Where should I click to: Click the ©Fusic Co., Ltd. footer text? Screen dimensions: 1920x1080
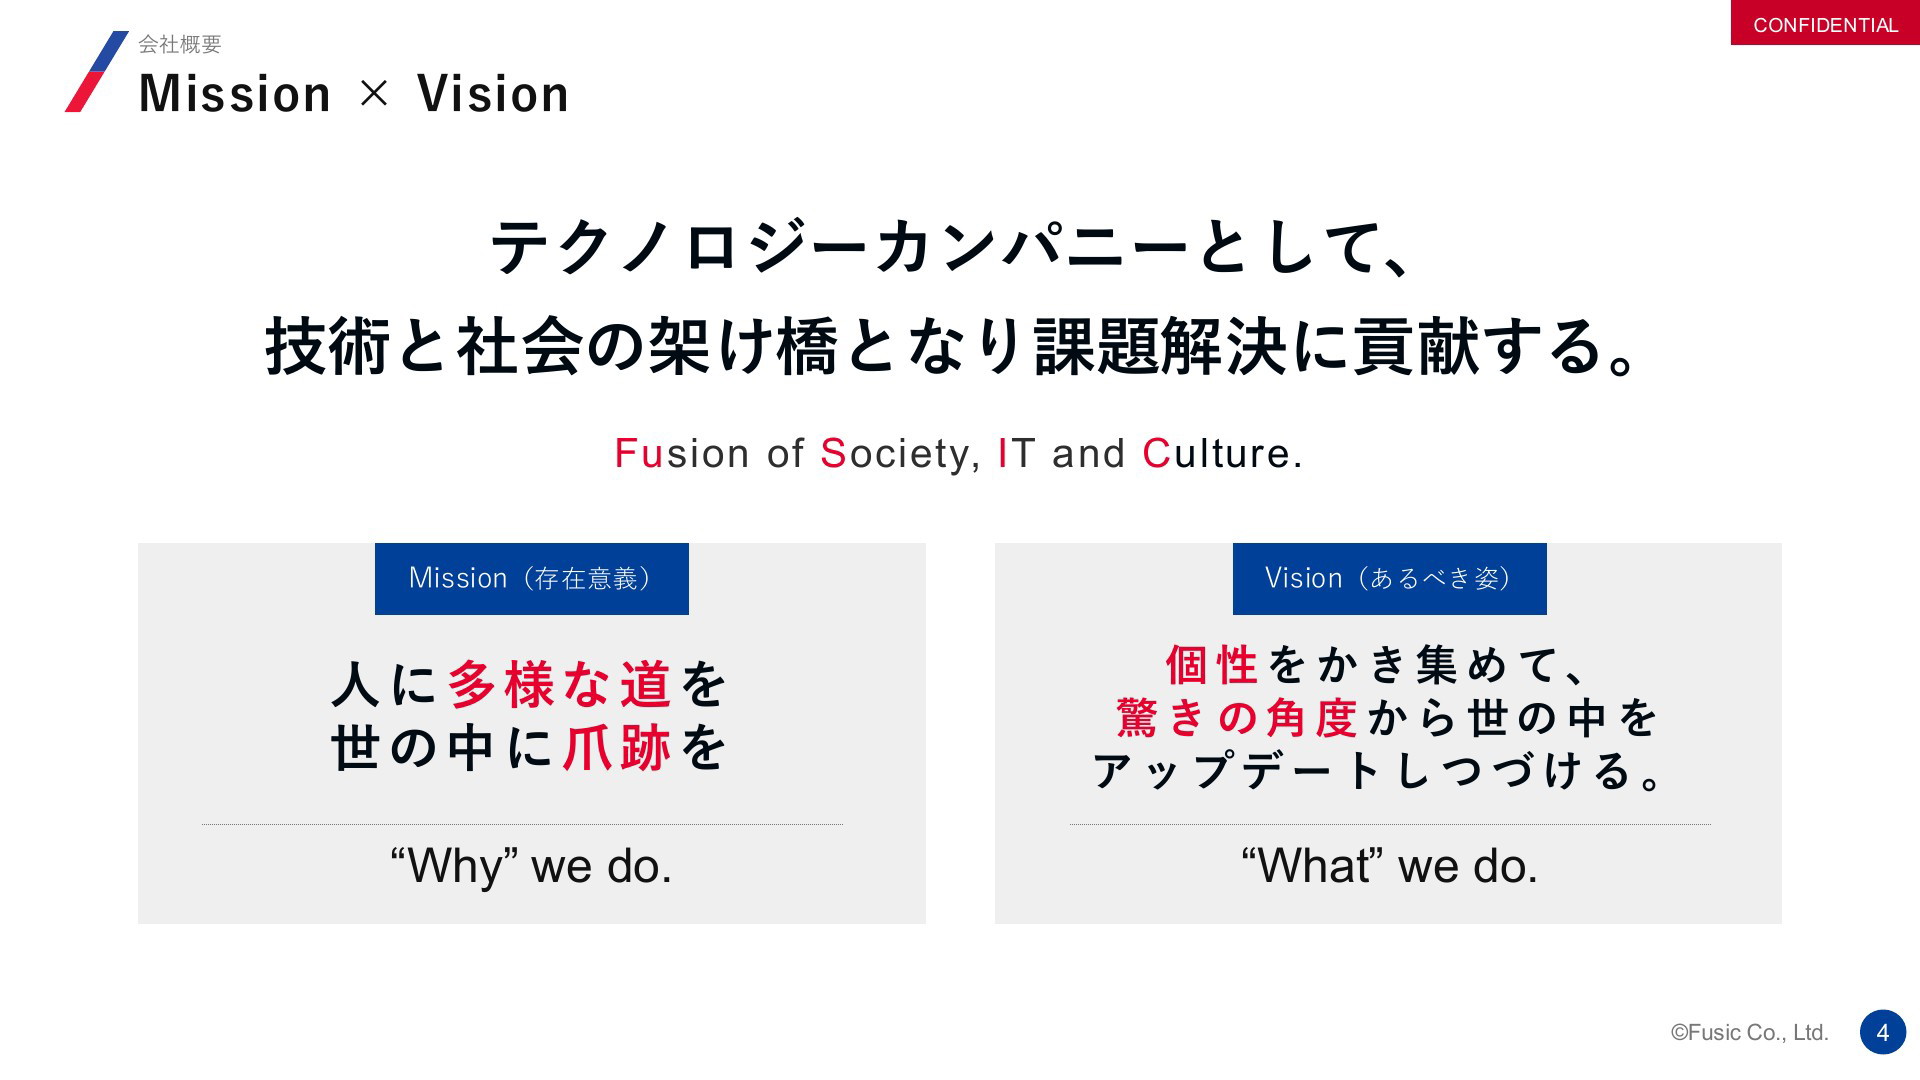1749,1032
